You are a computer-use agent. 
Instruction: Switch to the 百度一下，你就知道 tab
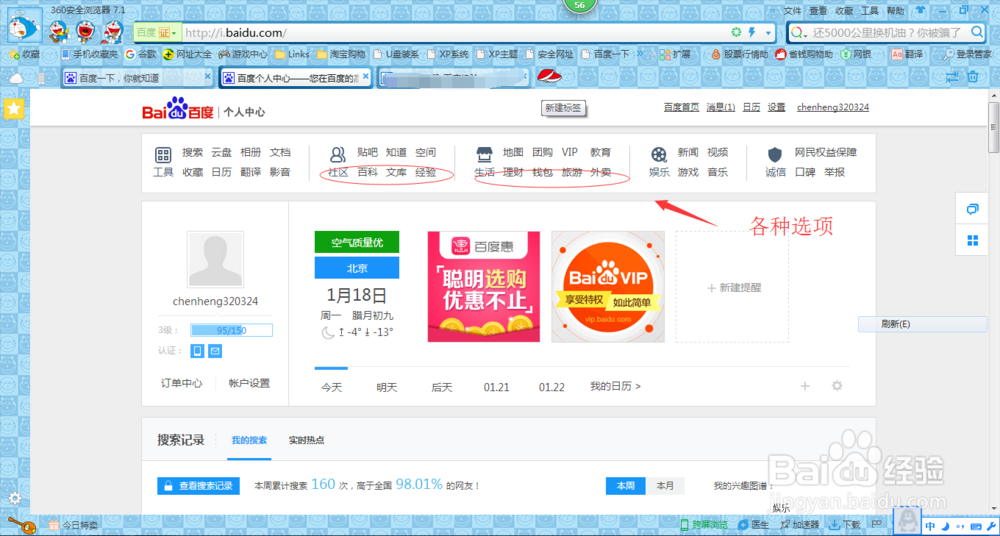click(x=136, y=78)
